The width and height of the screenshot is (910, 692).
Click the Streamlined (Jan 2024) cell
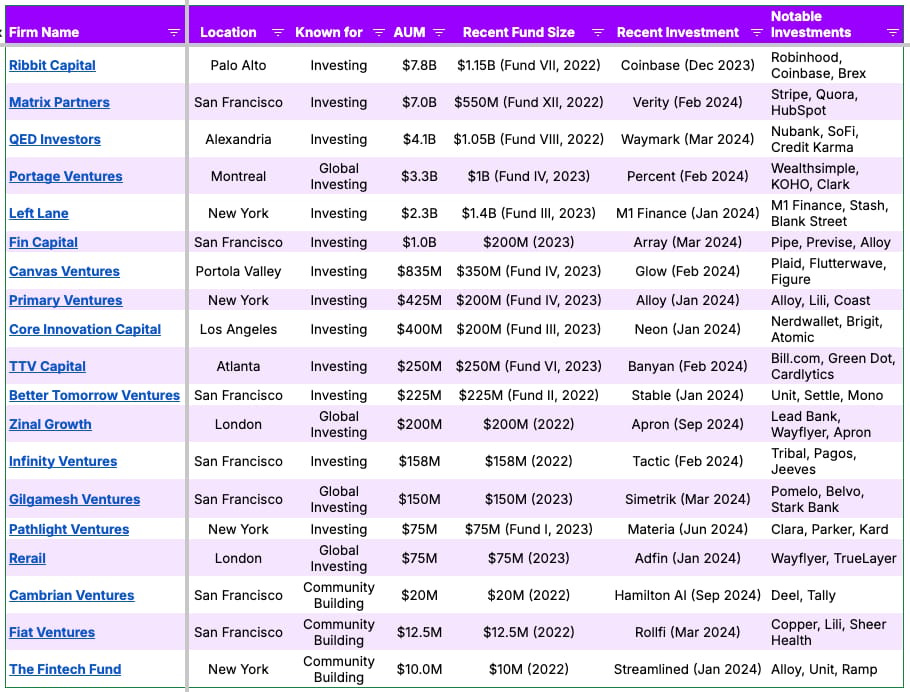688,669
